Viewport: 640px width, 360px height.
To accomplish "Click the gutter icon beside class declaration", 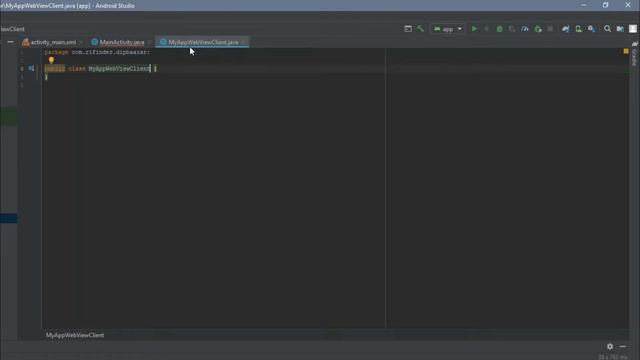I will (31, 69).
